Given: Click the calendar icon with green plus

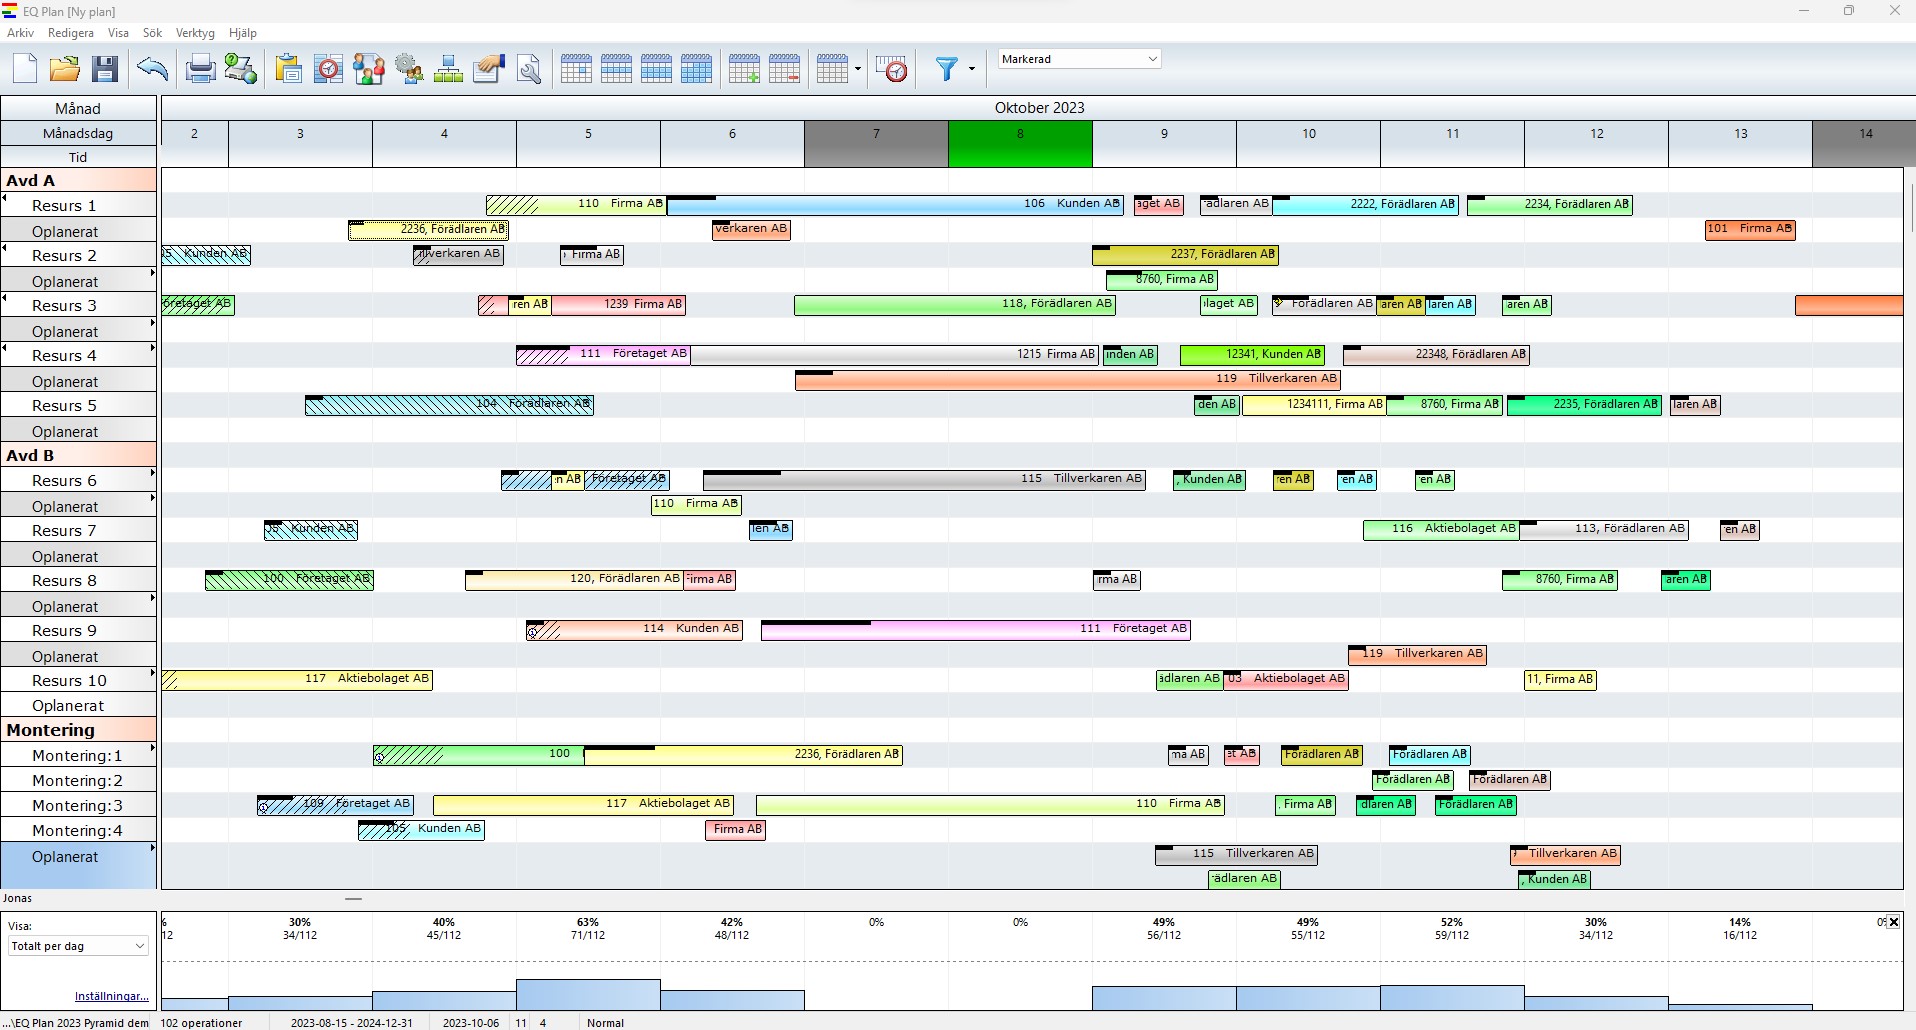Looking at the screenshot, I should pos(743,68).
